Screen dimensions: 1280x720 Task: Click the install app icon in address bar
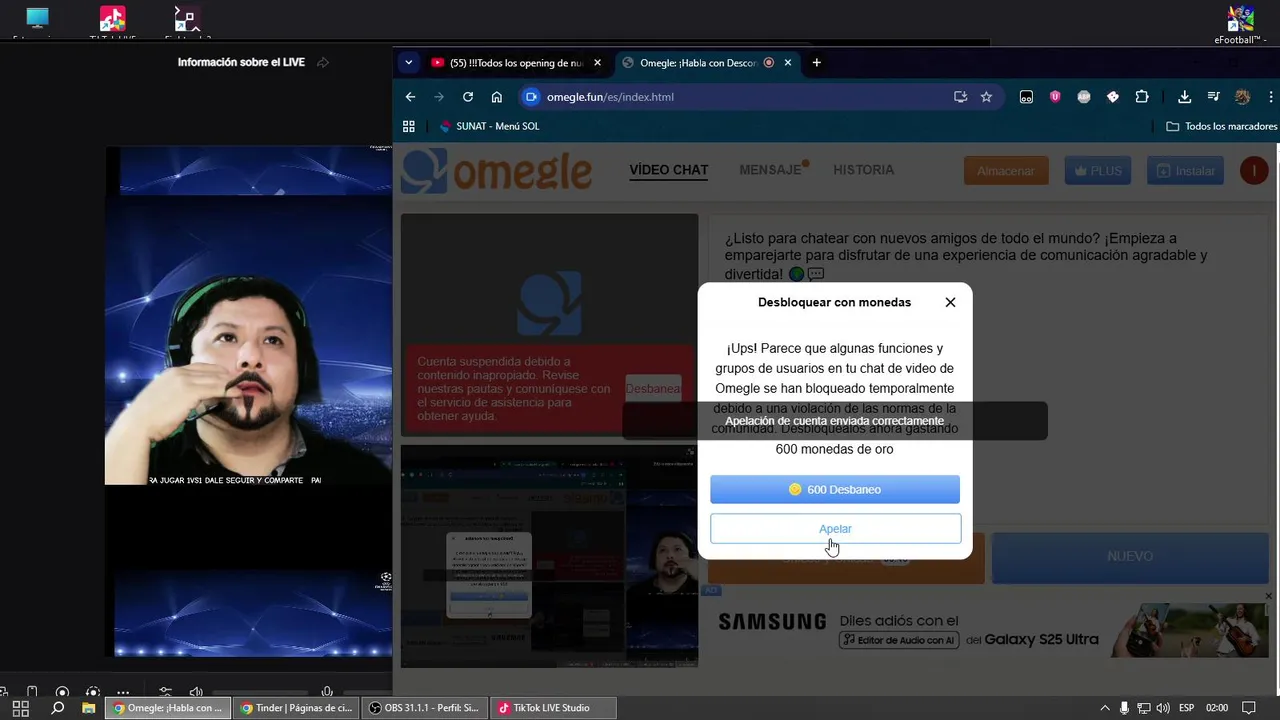click(960, 97)
